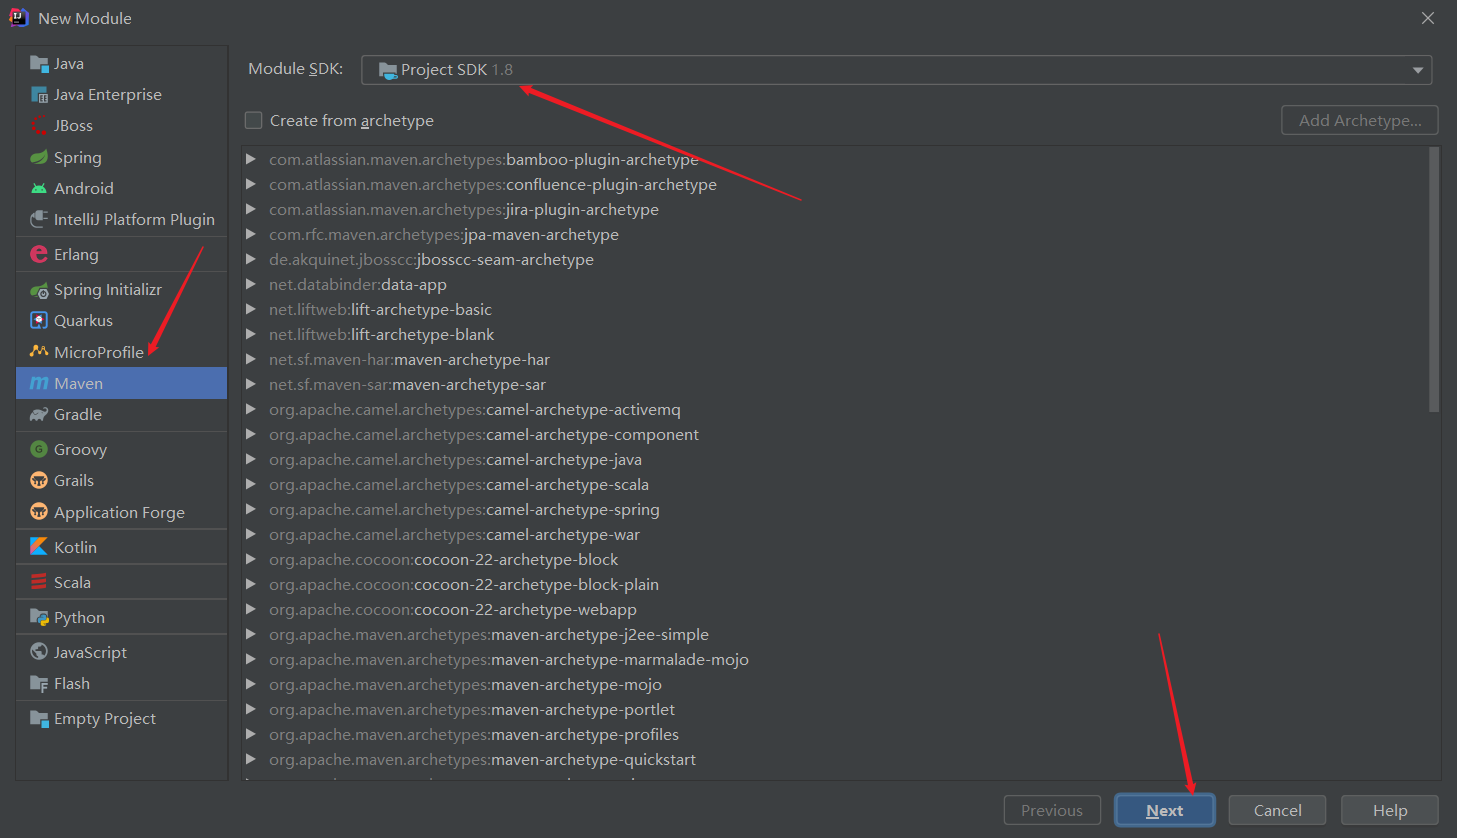Select maven-archetype-sar row

(836, 384)
